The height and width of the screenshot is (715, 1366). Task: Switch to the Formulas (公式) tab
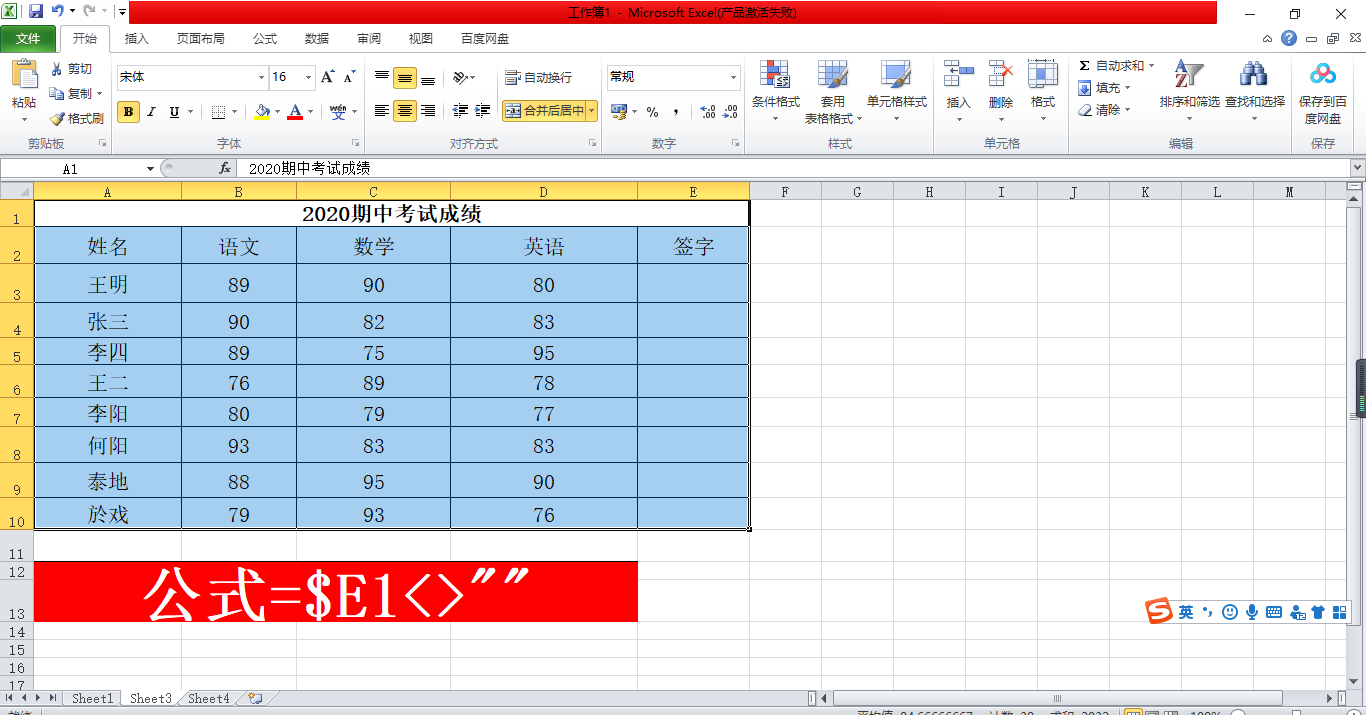(x=265, y=39)
